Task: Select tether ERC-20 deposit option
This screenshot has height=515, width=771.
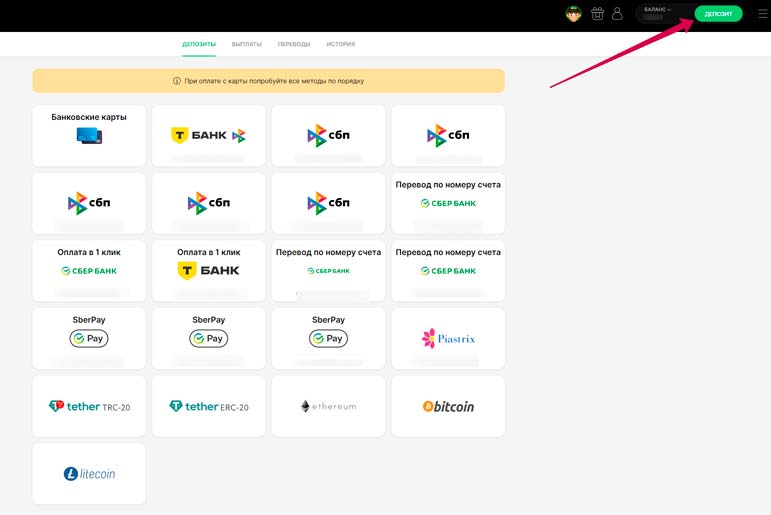Action: [208, 406]
